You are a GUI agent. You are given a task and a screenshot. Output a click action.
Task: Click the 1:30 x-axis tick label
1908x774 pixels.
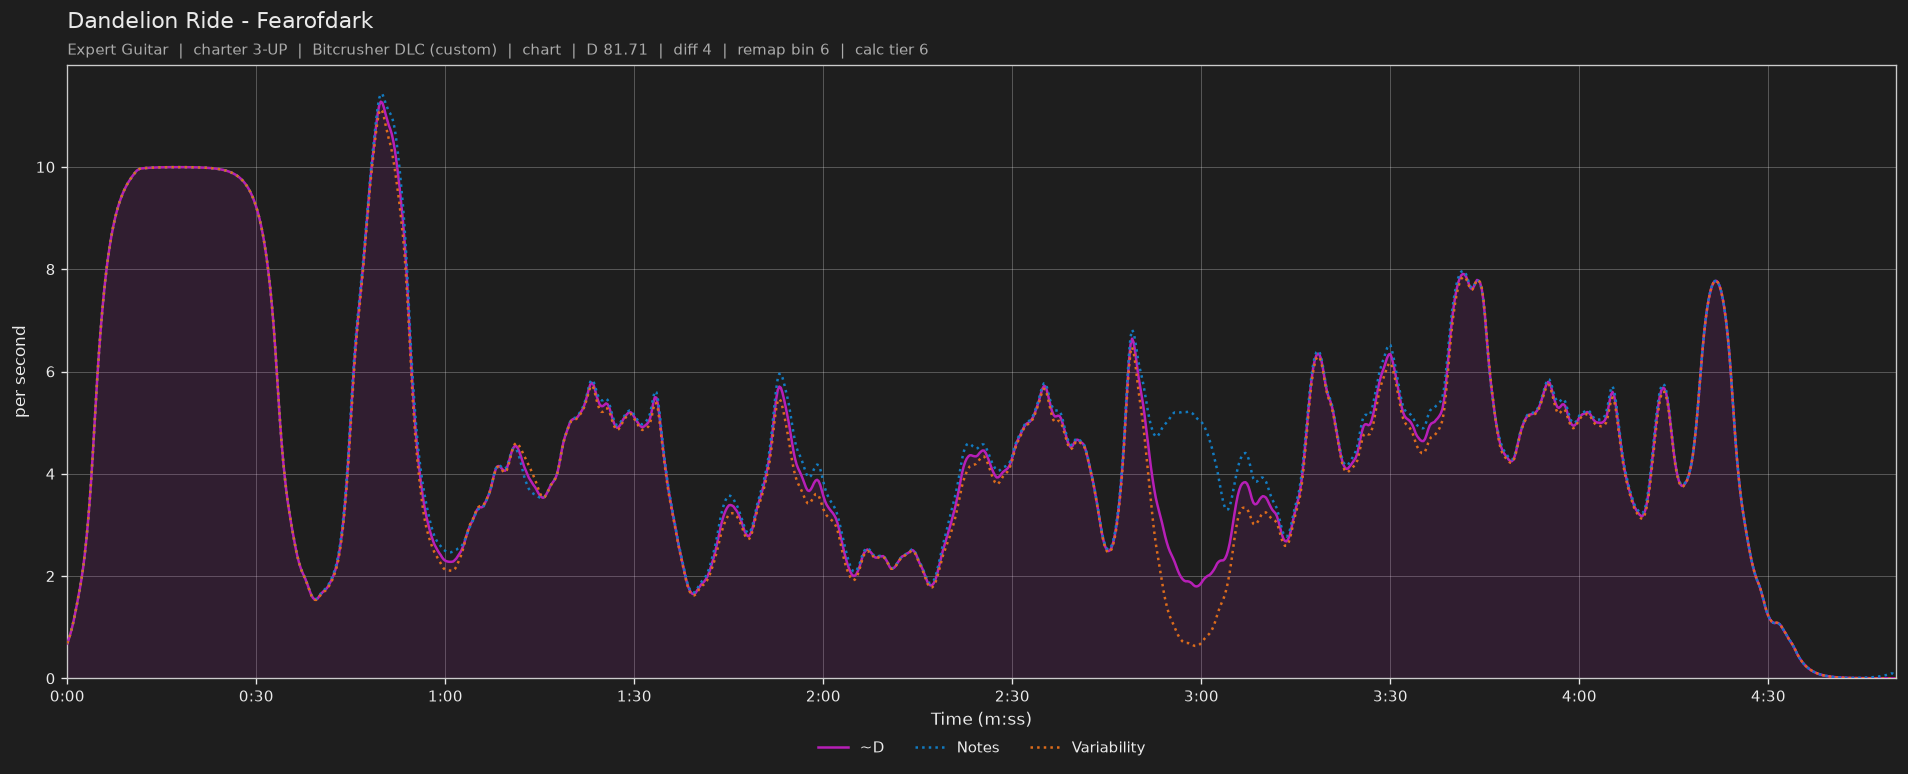[634, 696]
